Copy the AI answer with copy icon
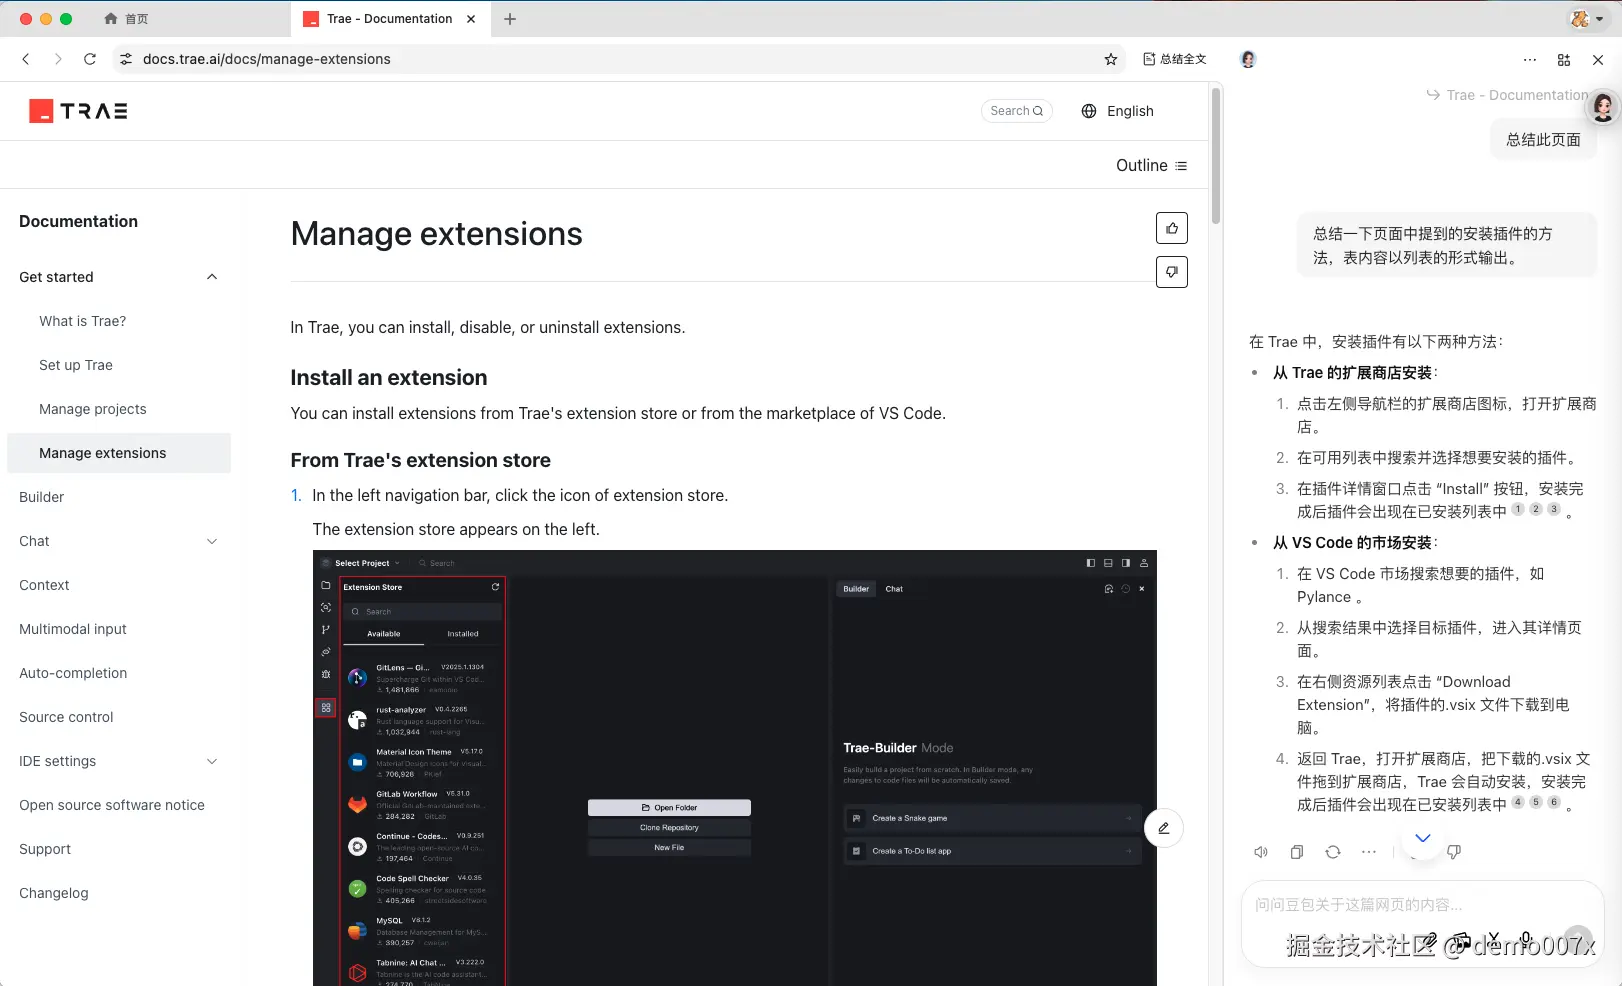Viewport: 1622px width, 986px height. [x=1297, y=852]
